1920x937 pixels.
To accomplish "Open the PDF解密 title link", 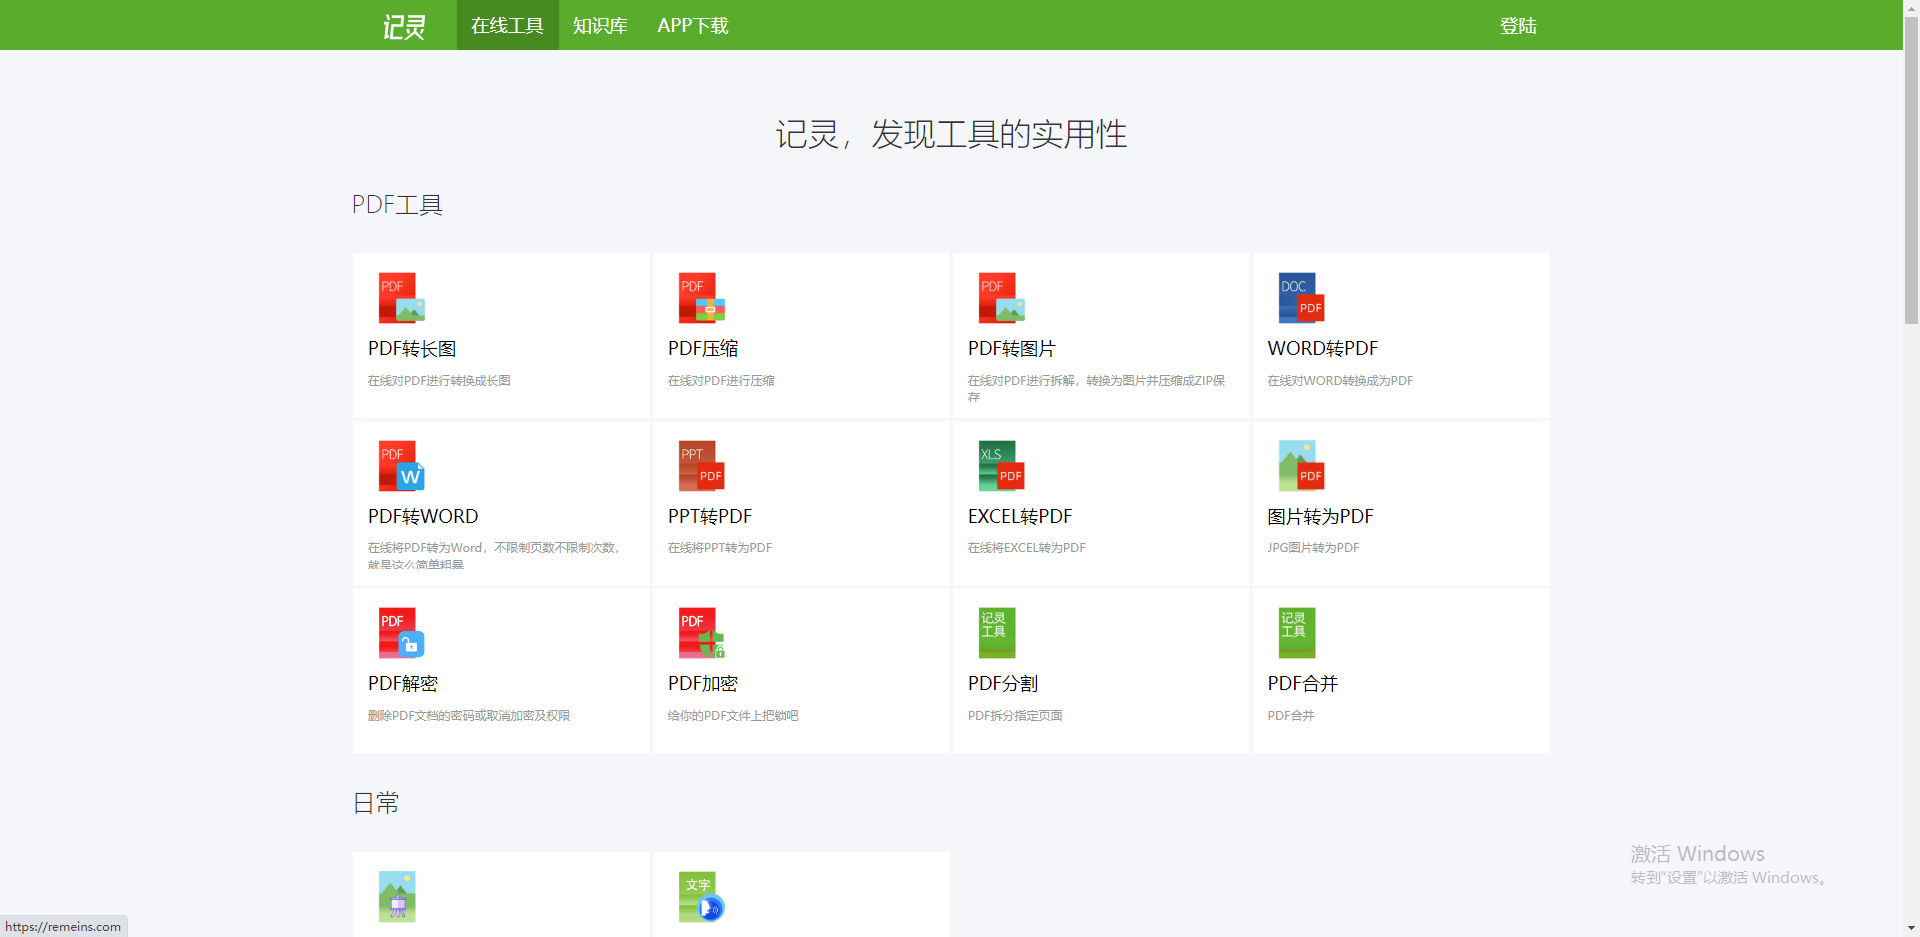I will pyautogui.click(x=403, y=684).
